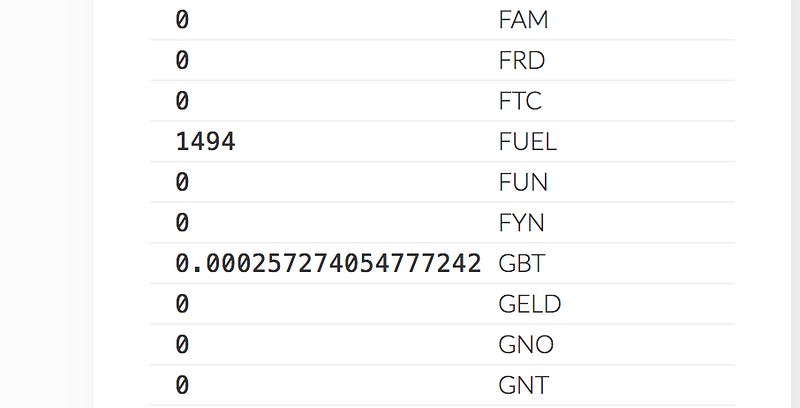The width and height of the screenshot is (800, 408).
Task: Click the FRD currency label
Action: [521, 61]
